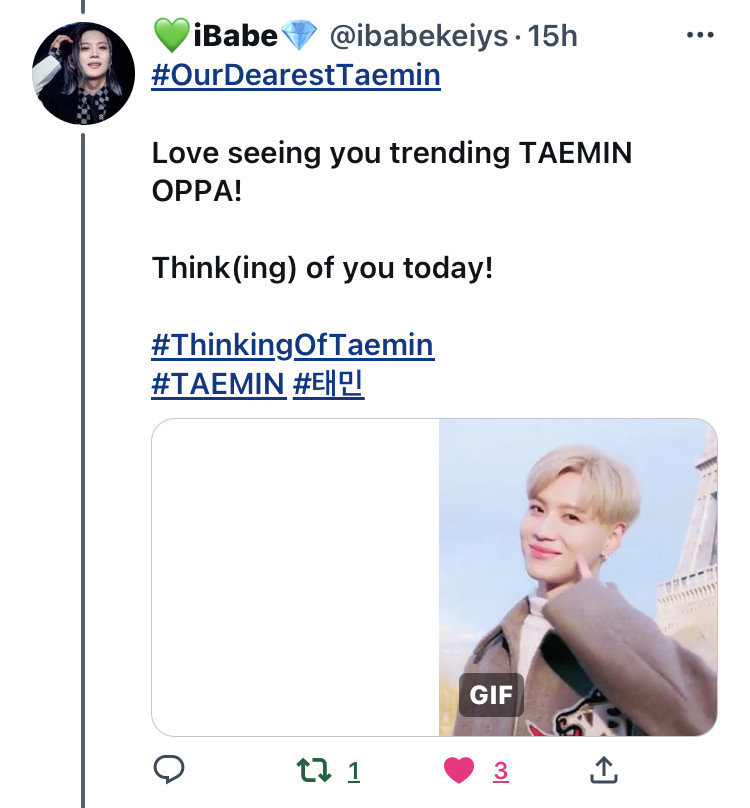Unlike the tweet via pink heart icon

point(459,770)
